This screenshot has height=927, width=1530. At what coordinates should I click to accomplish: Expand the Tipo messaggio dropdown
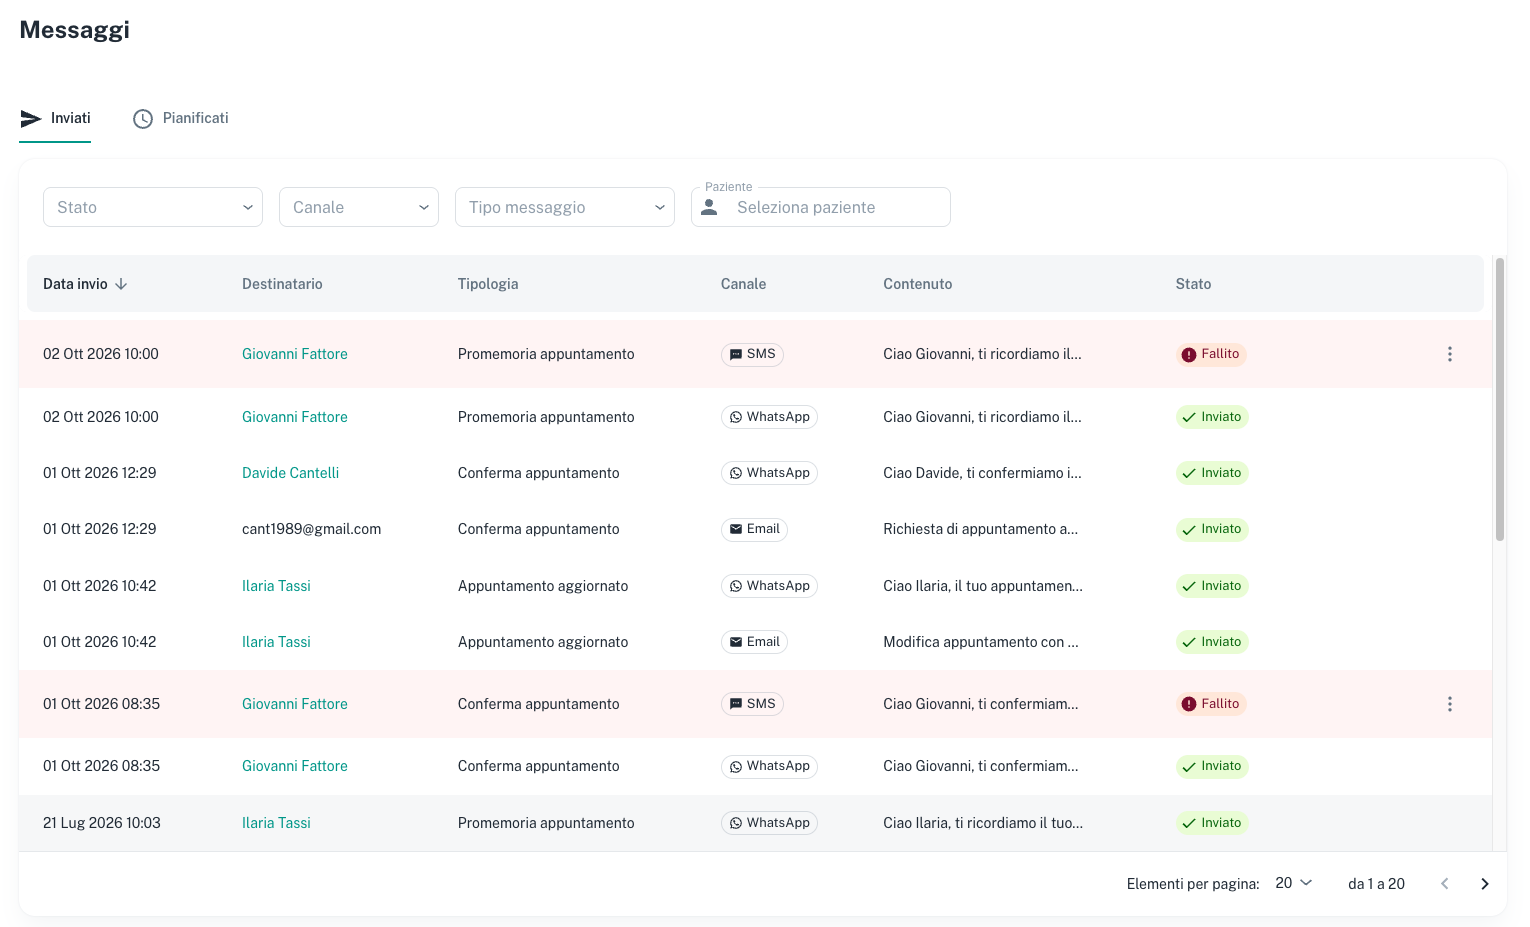565,207
